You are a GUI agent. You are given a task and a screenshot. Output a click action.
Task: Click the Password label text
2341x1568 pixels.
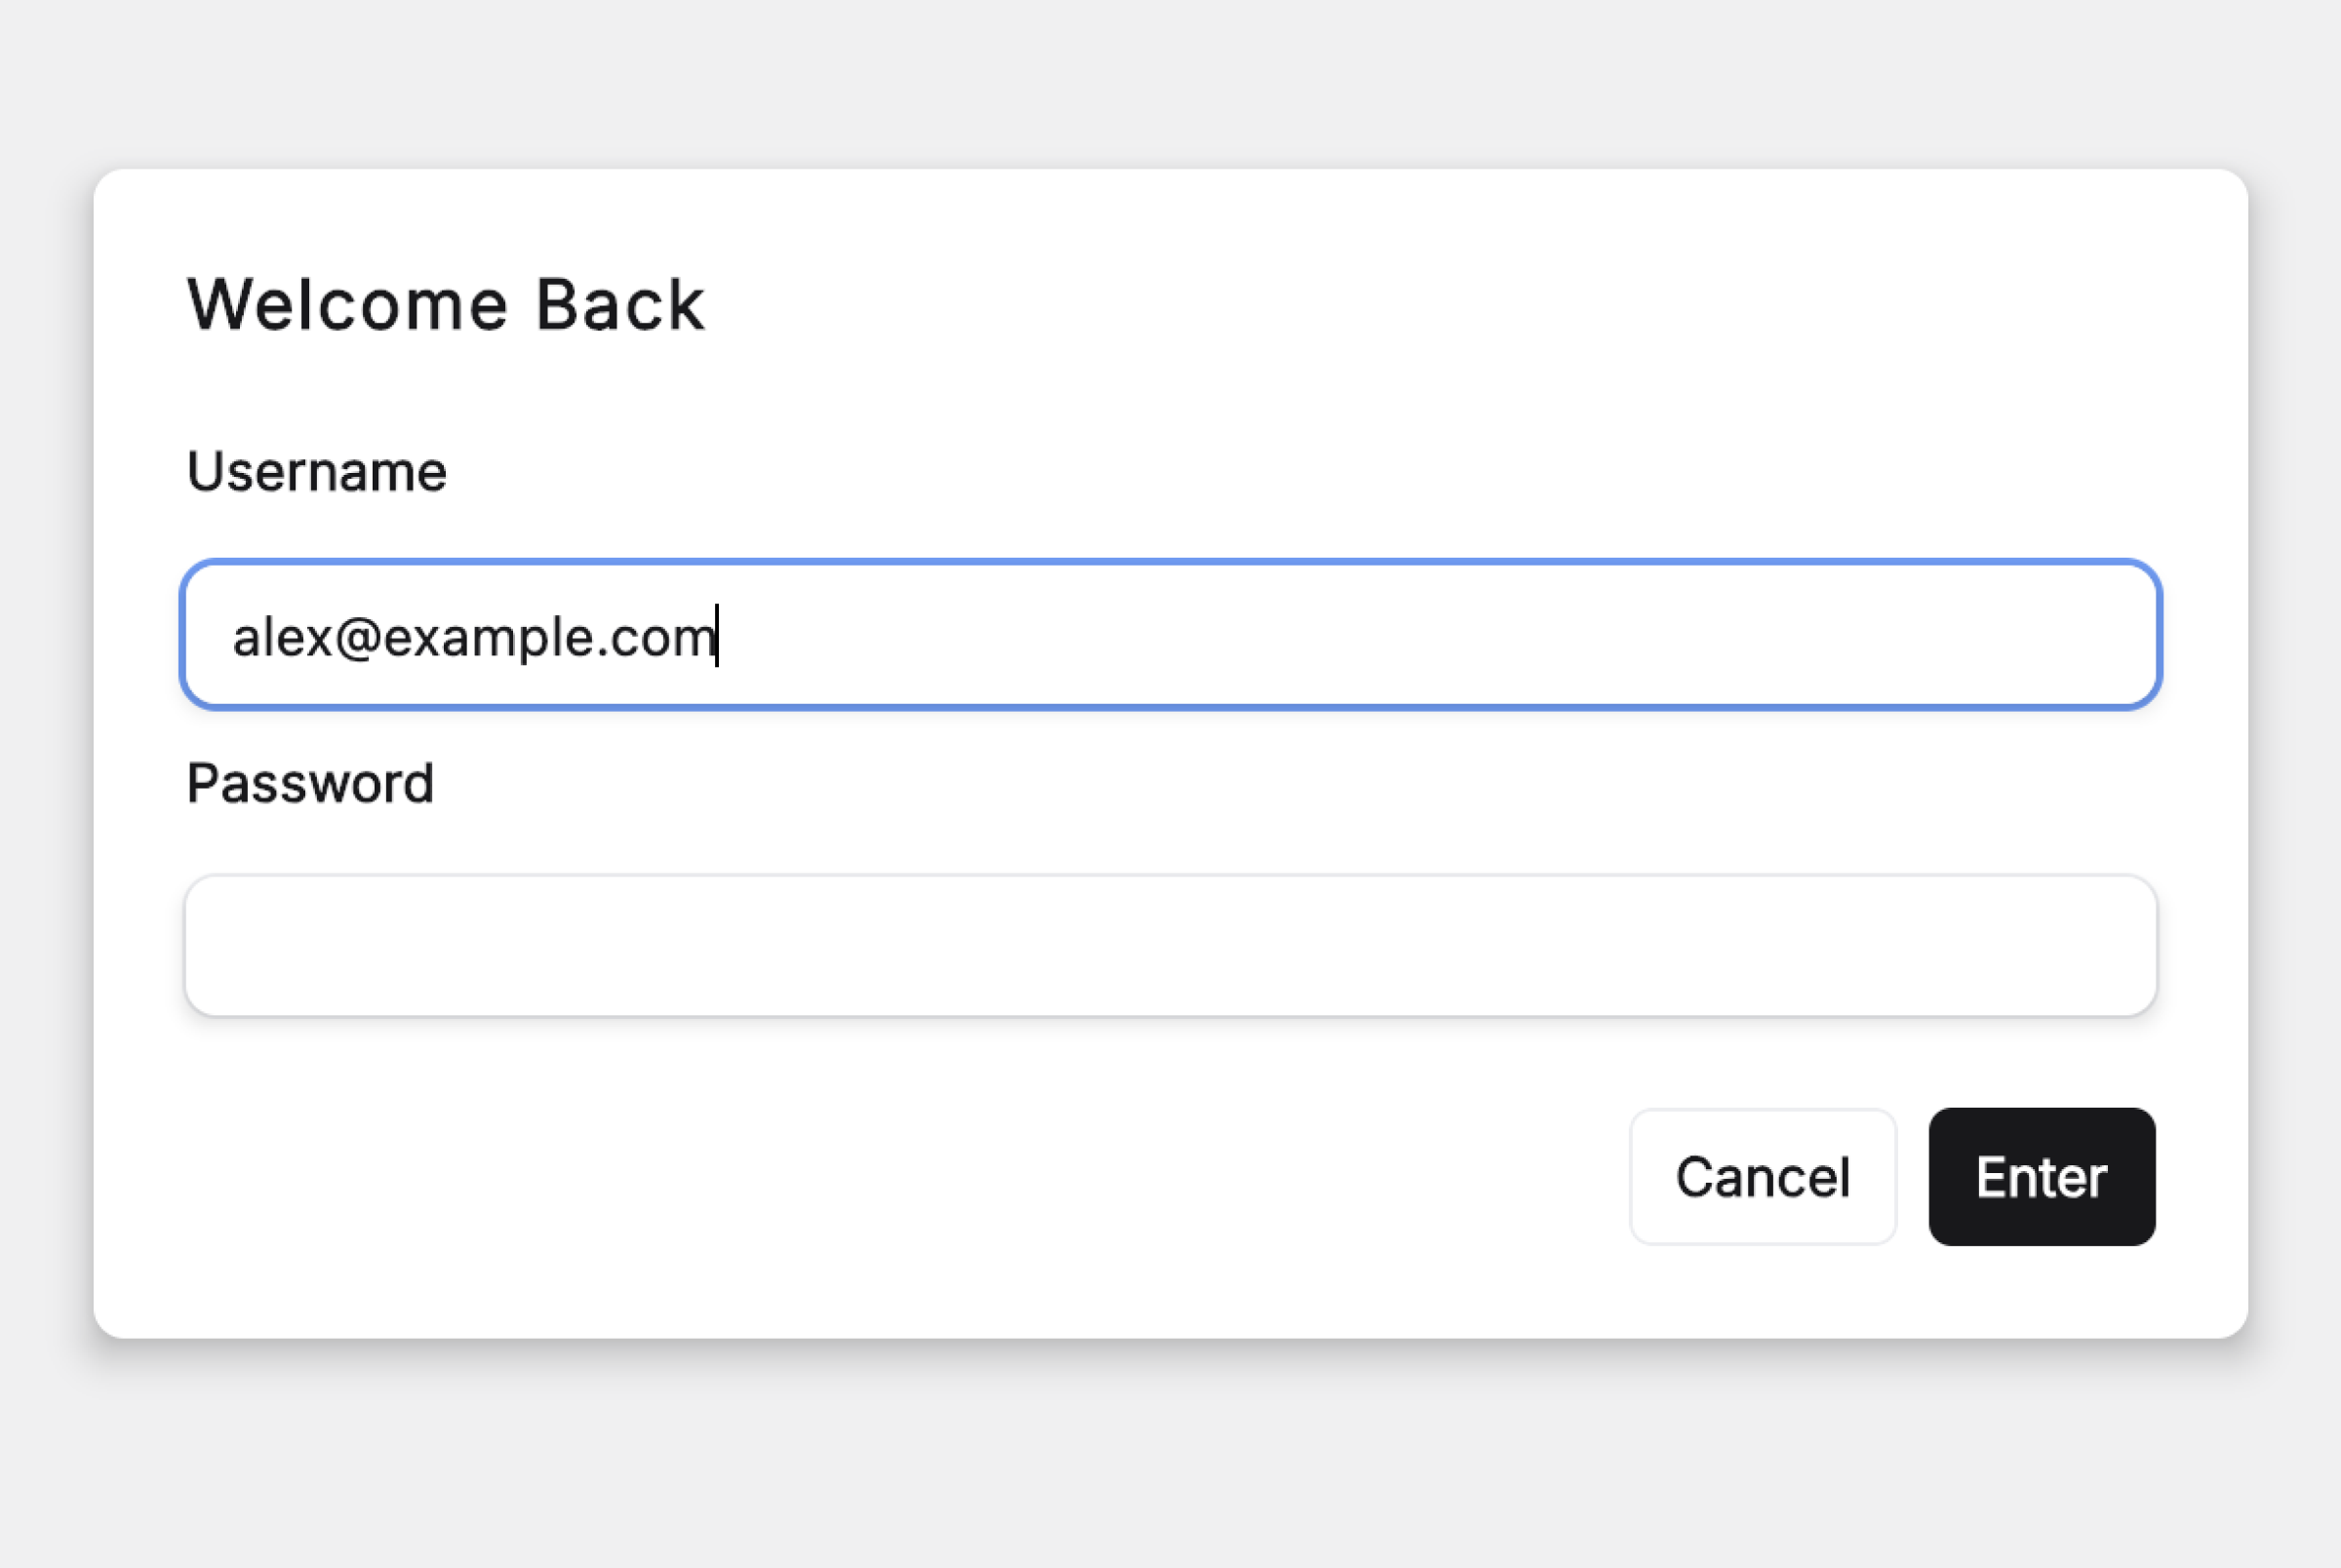click(x=310, y=783)
